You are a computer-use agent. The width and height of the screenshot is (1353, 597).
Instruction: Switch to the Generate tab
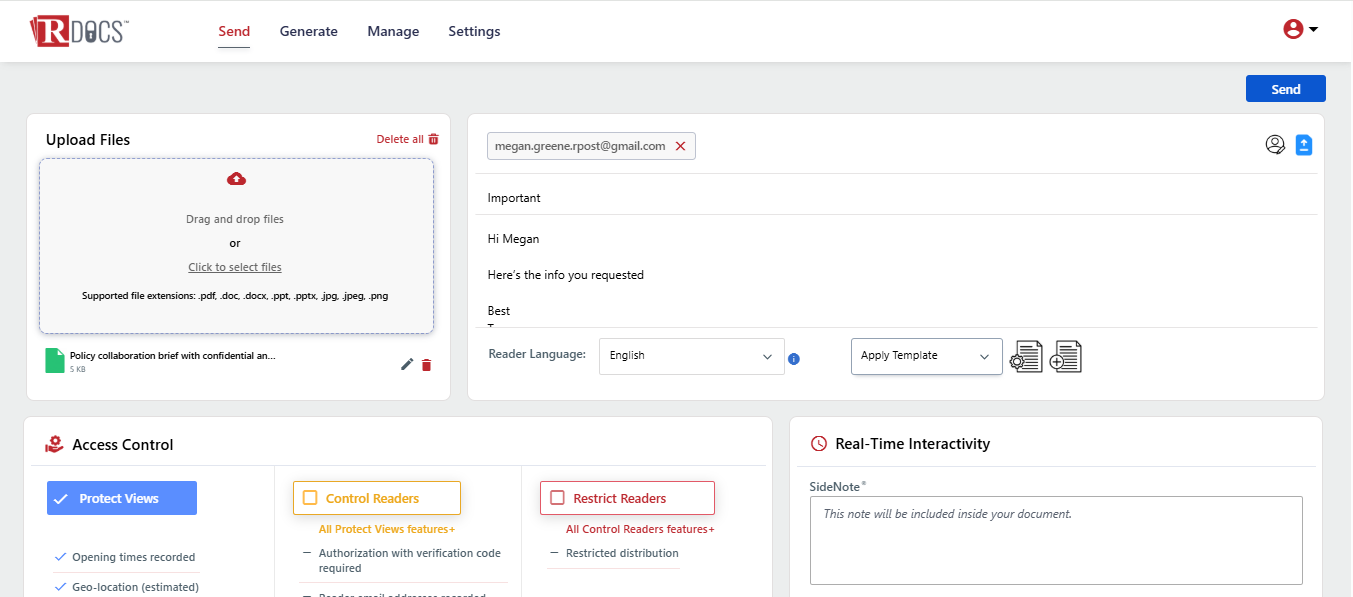(x=309, y=31)
